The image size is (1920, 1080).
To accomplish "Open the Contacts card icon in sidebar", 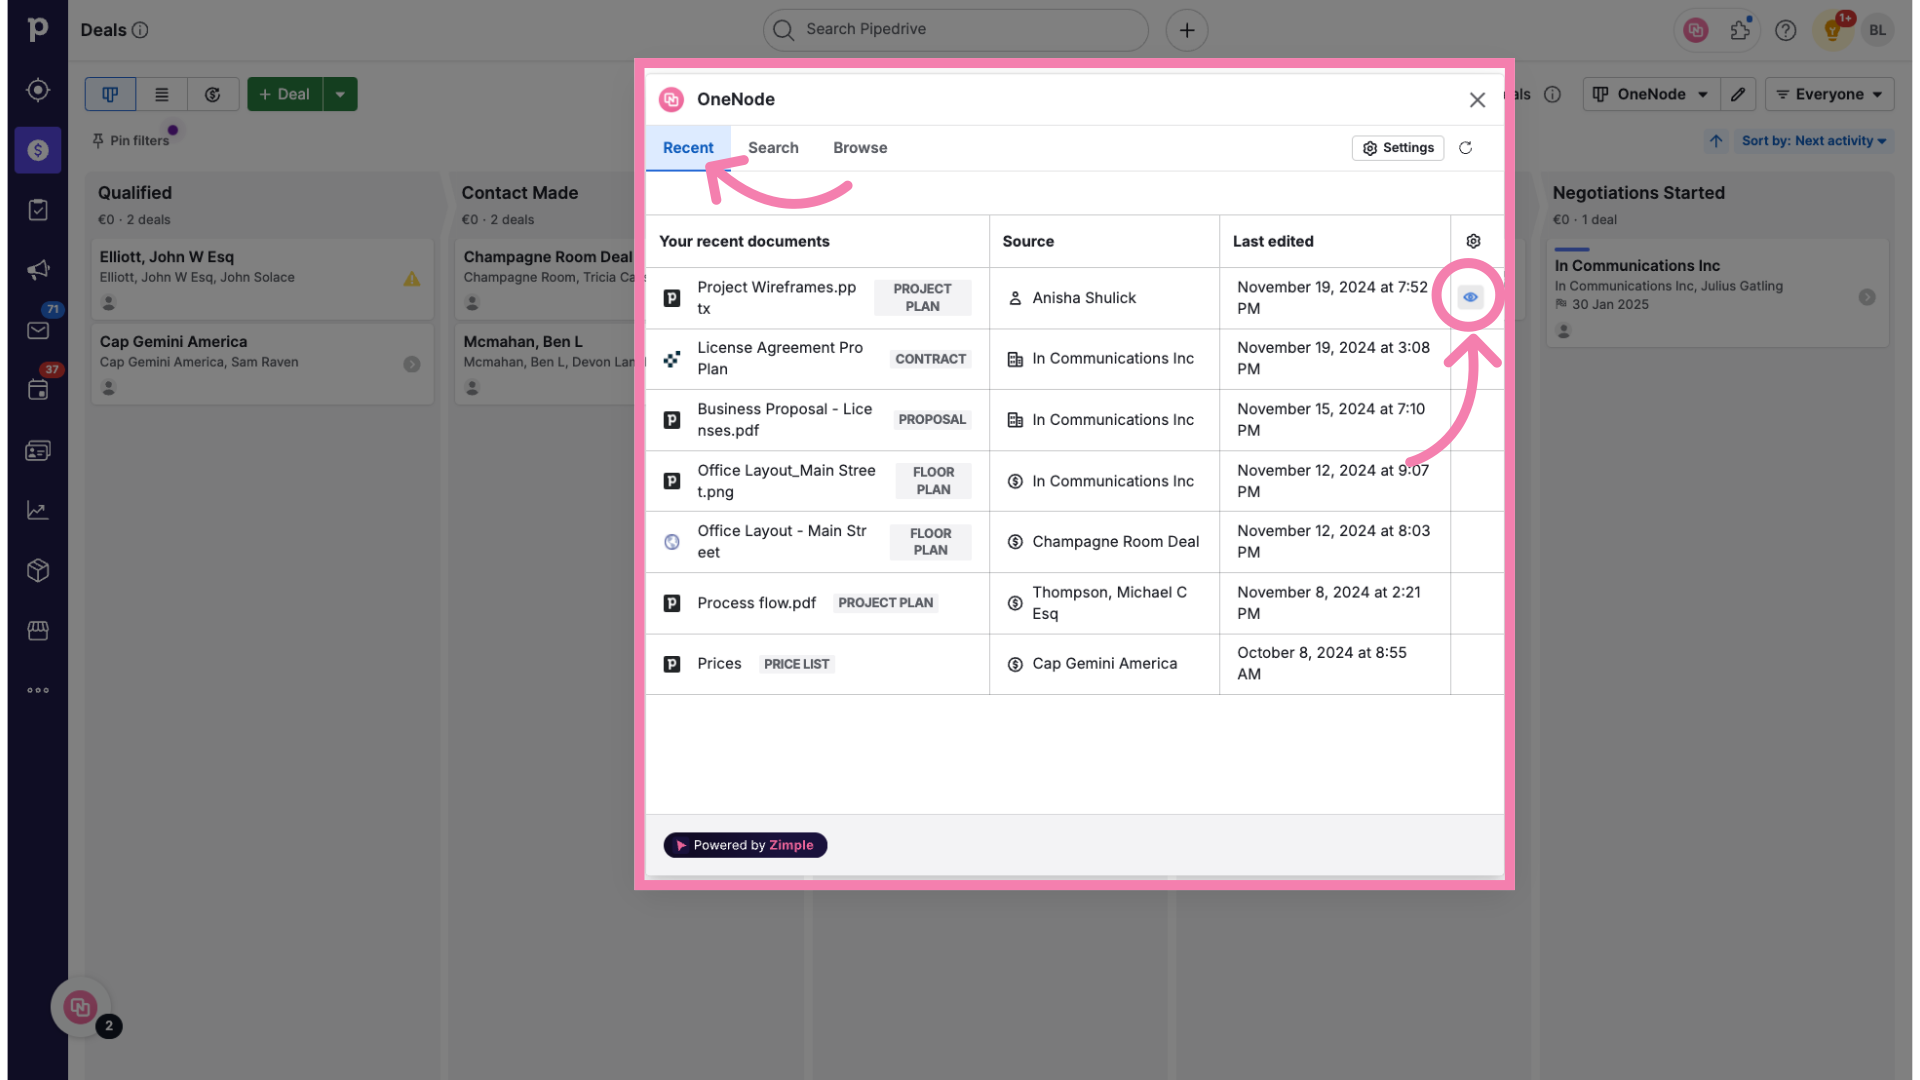I will (38, 451).
